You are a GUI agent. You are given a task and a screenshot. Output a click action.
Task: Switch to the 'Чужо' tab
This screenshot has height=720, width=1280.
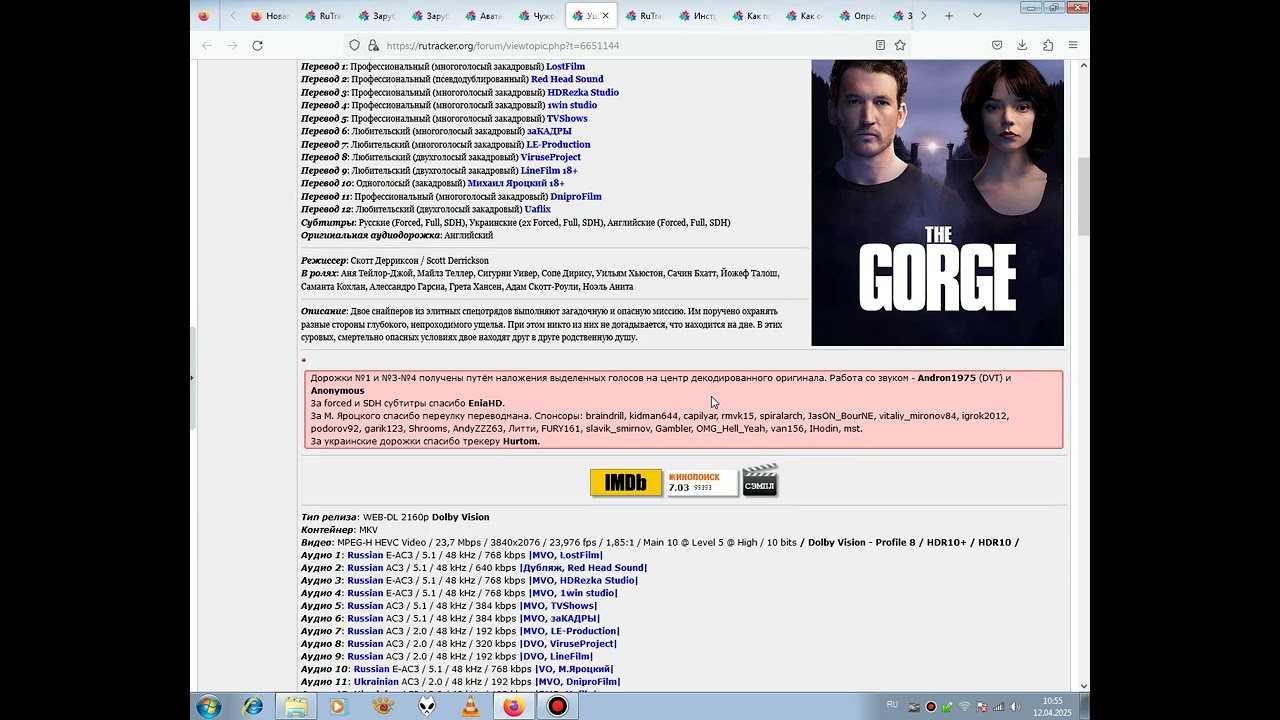(x=538, y=16)
